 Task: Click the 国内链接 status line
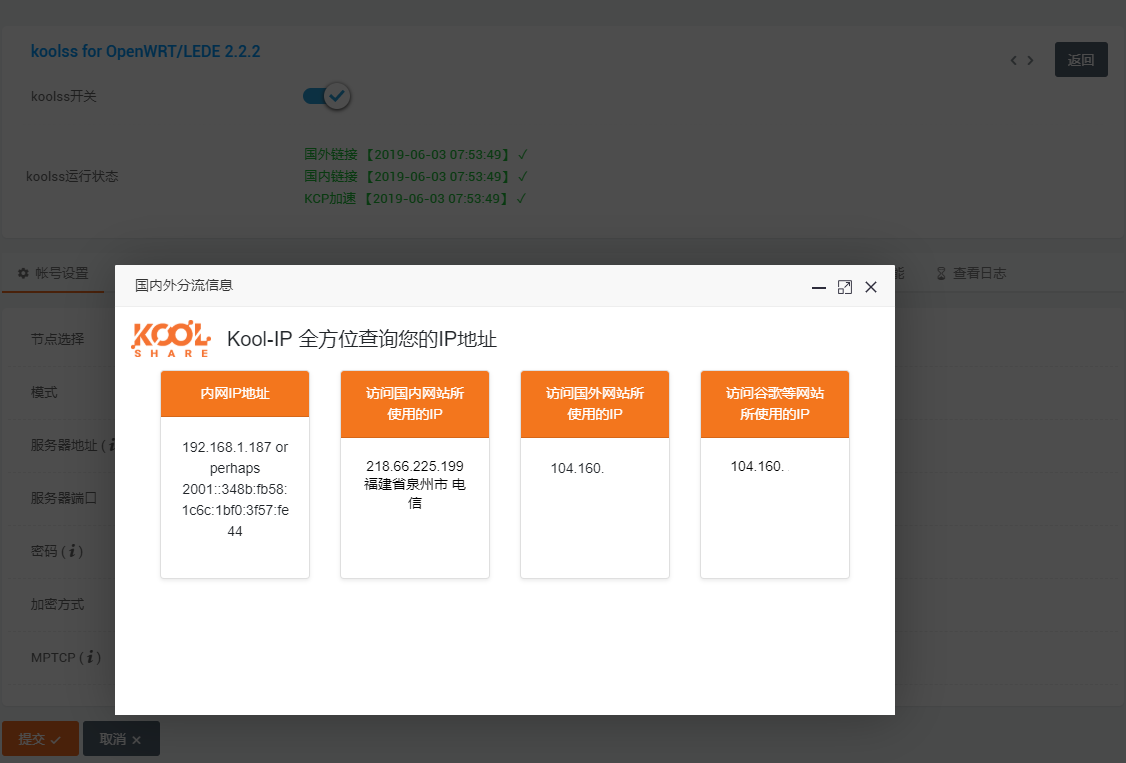(x=416, y=176)
